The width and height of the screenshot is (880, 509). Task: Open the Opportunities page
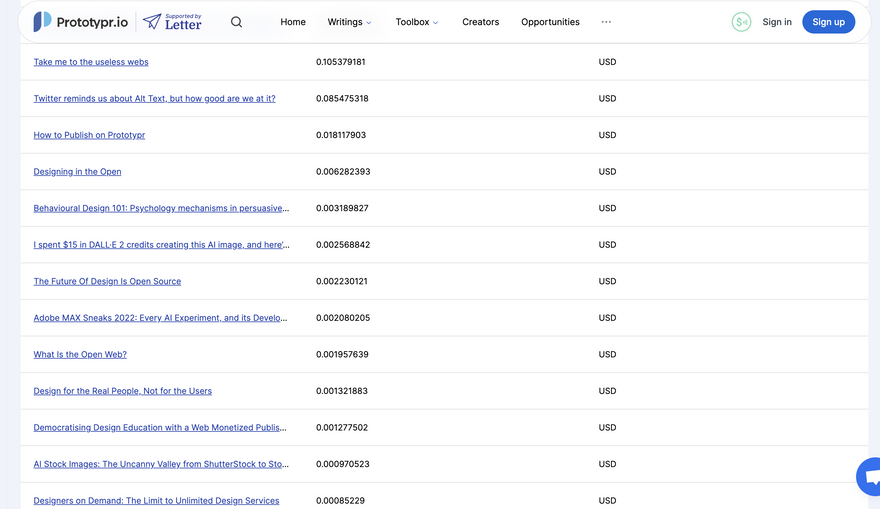click(550, 22)
